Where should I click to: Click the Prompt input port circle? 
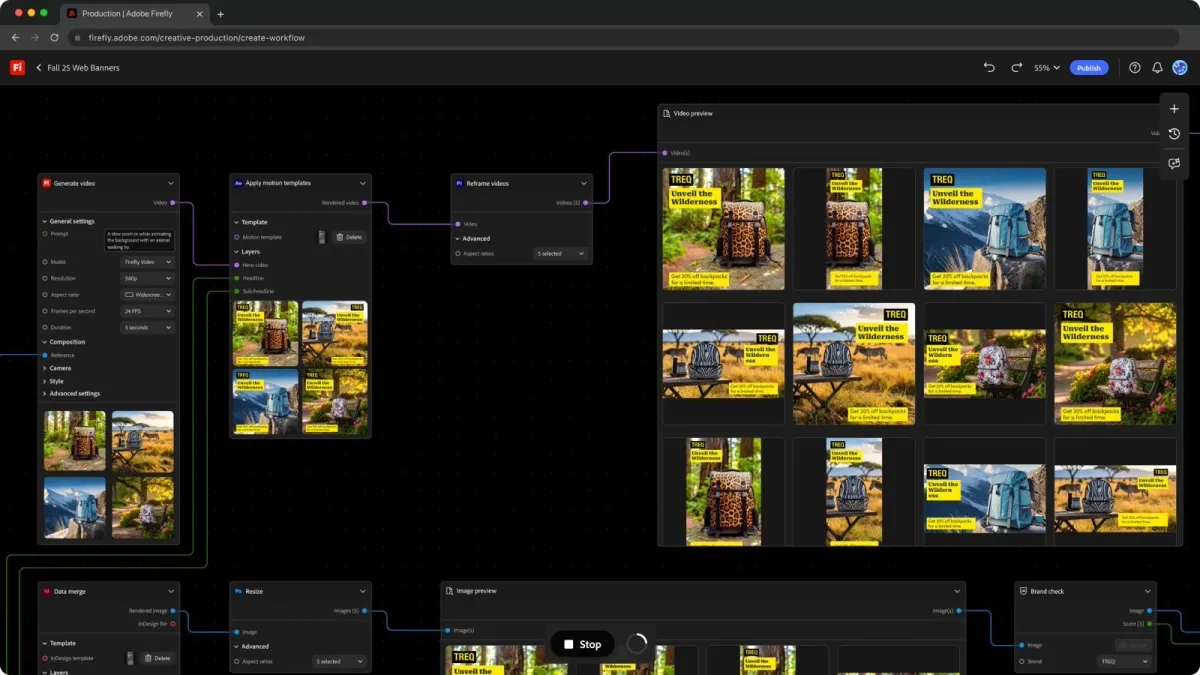point(45,234)
